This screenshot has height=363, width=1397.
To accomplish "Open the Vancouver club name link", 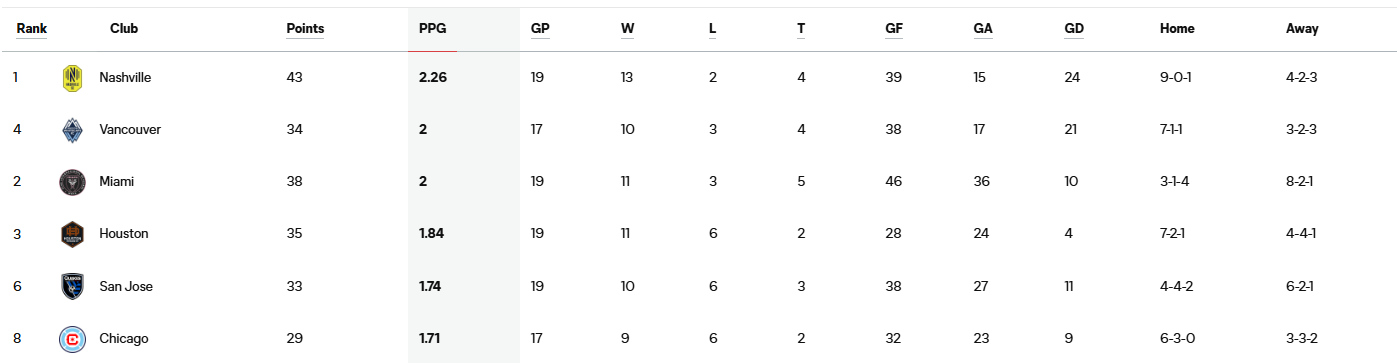I will tap(130, 130).
